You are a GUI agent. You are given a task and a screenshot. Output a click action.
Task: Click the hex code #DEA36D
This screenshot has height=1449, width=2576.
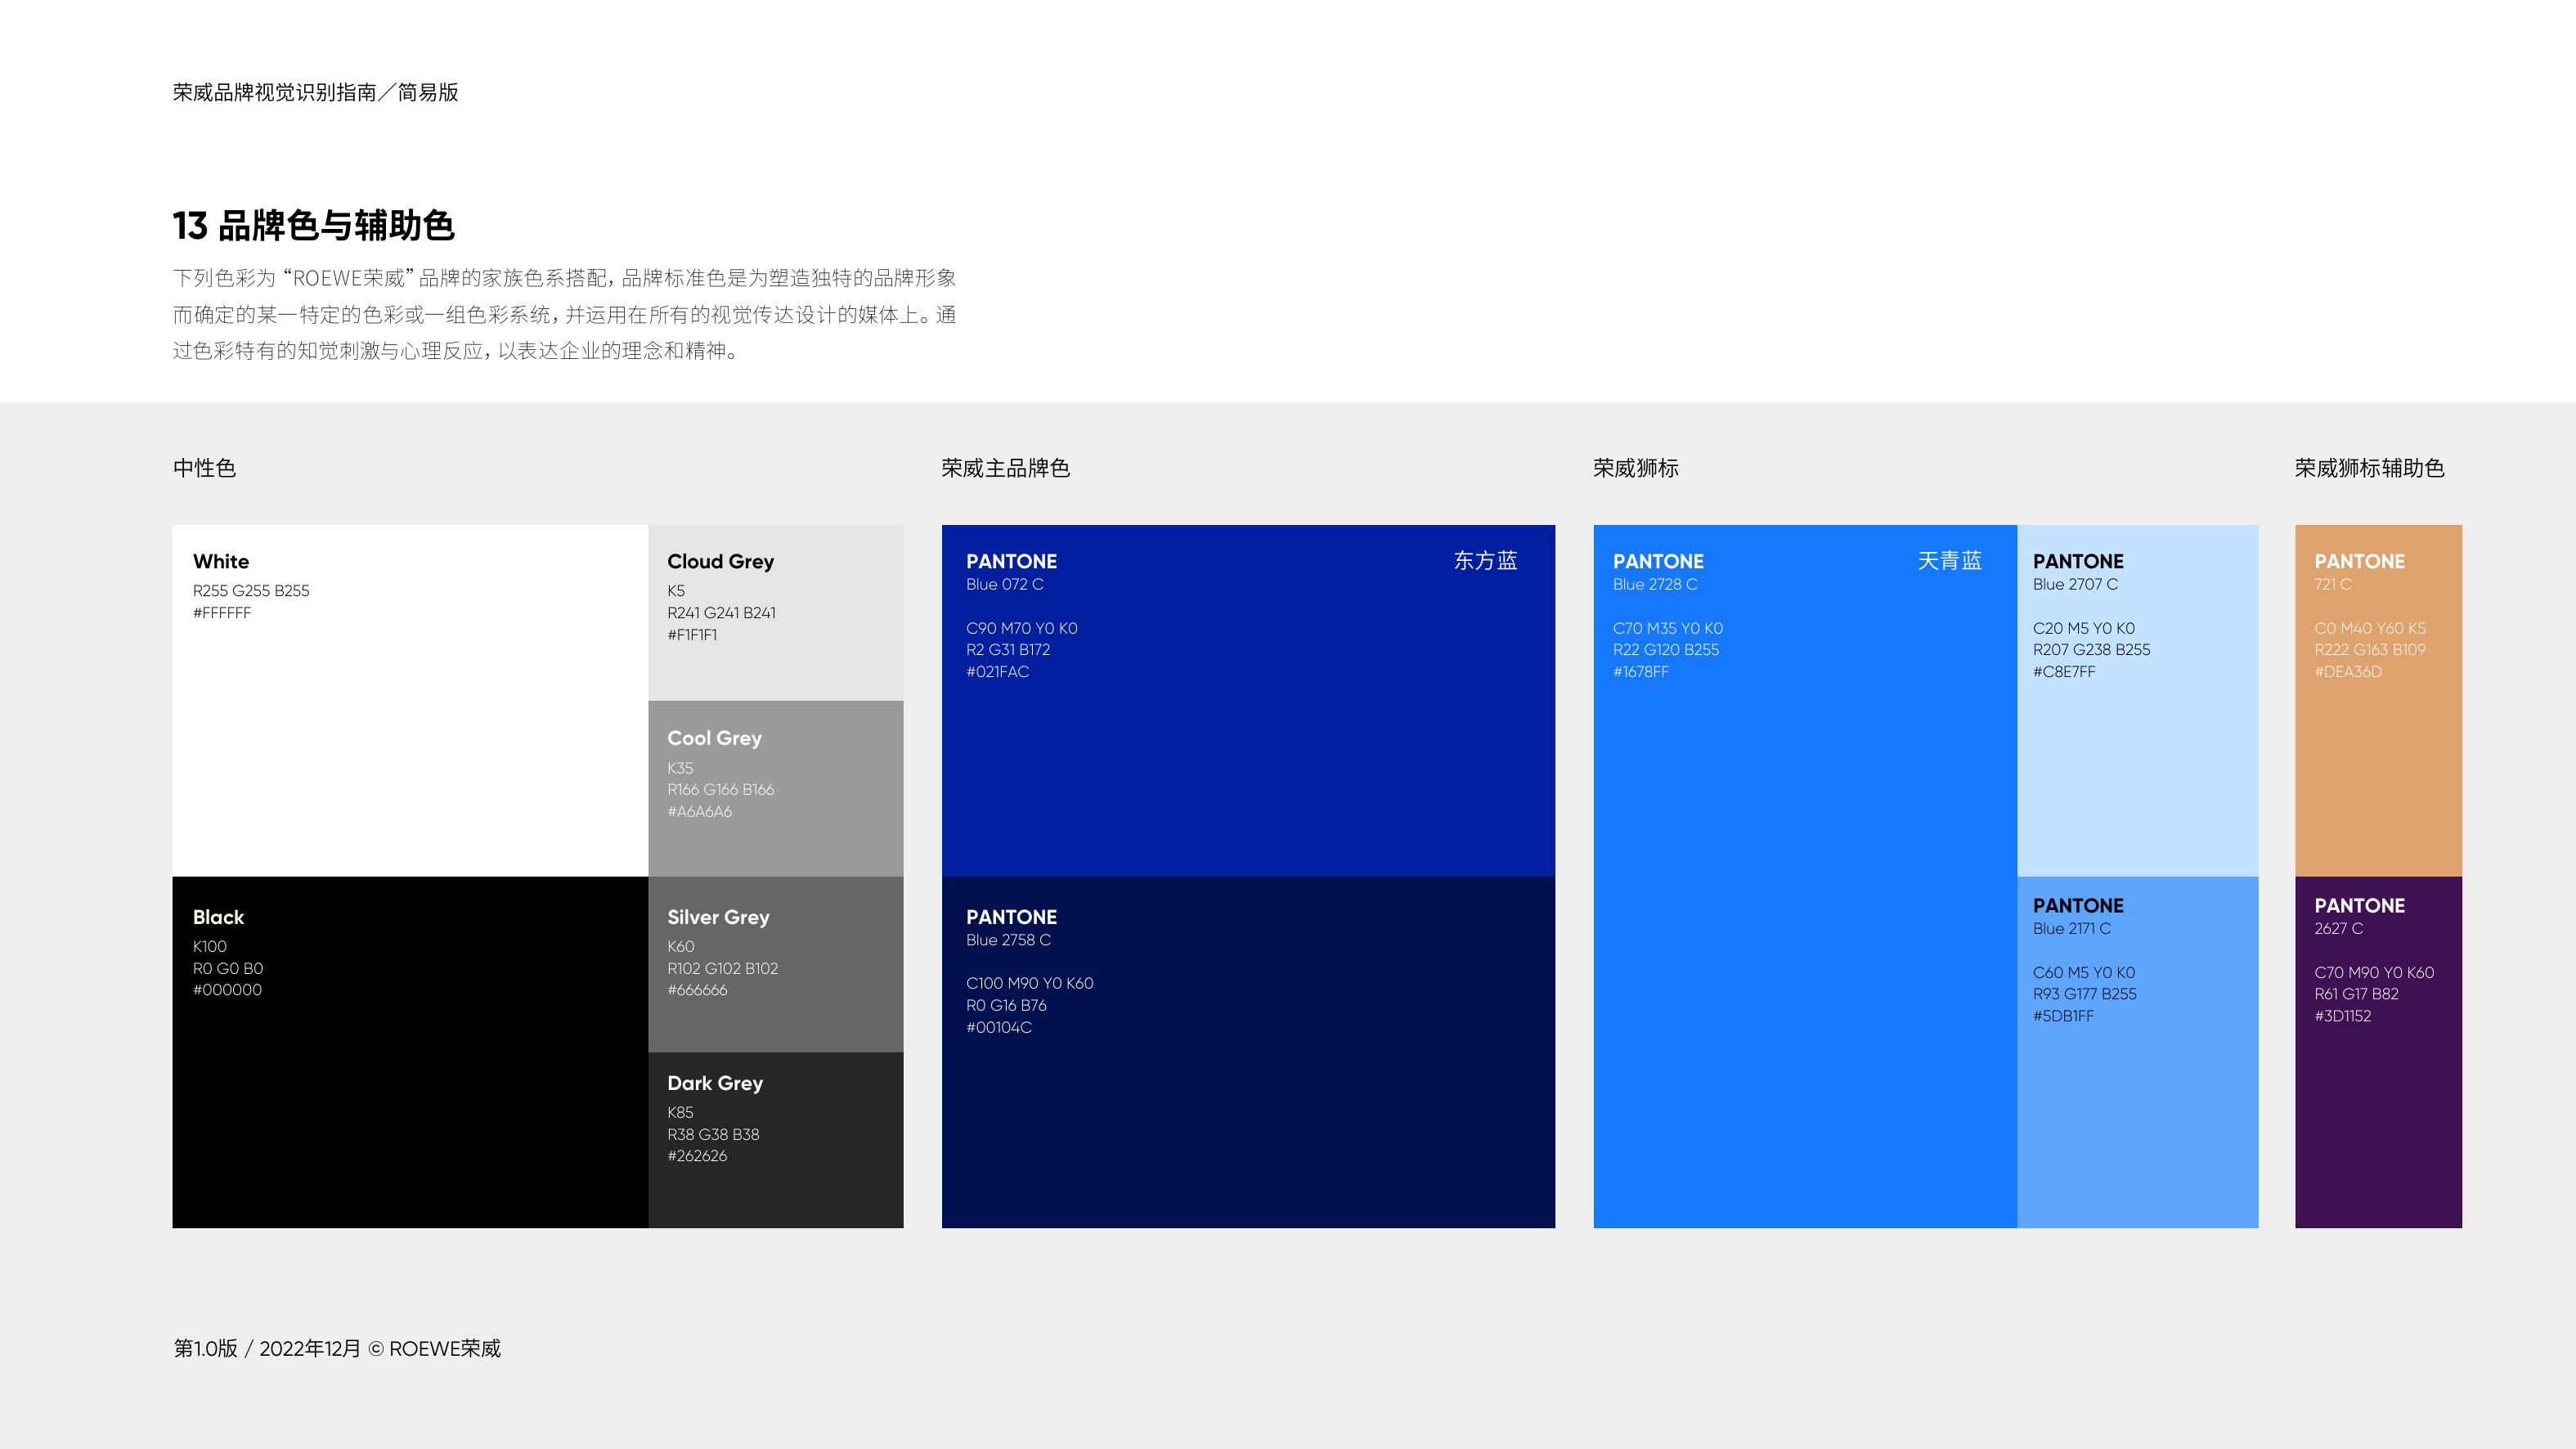(2347, 672)
